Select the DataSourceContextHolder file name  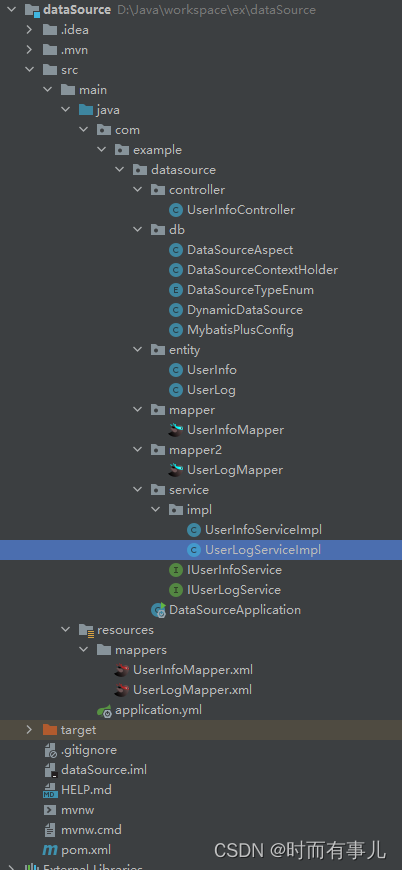click(263, 270)
